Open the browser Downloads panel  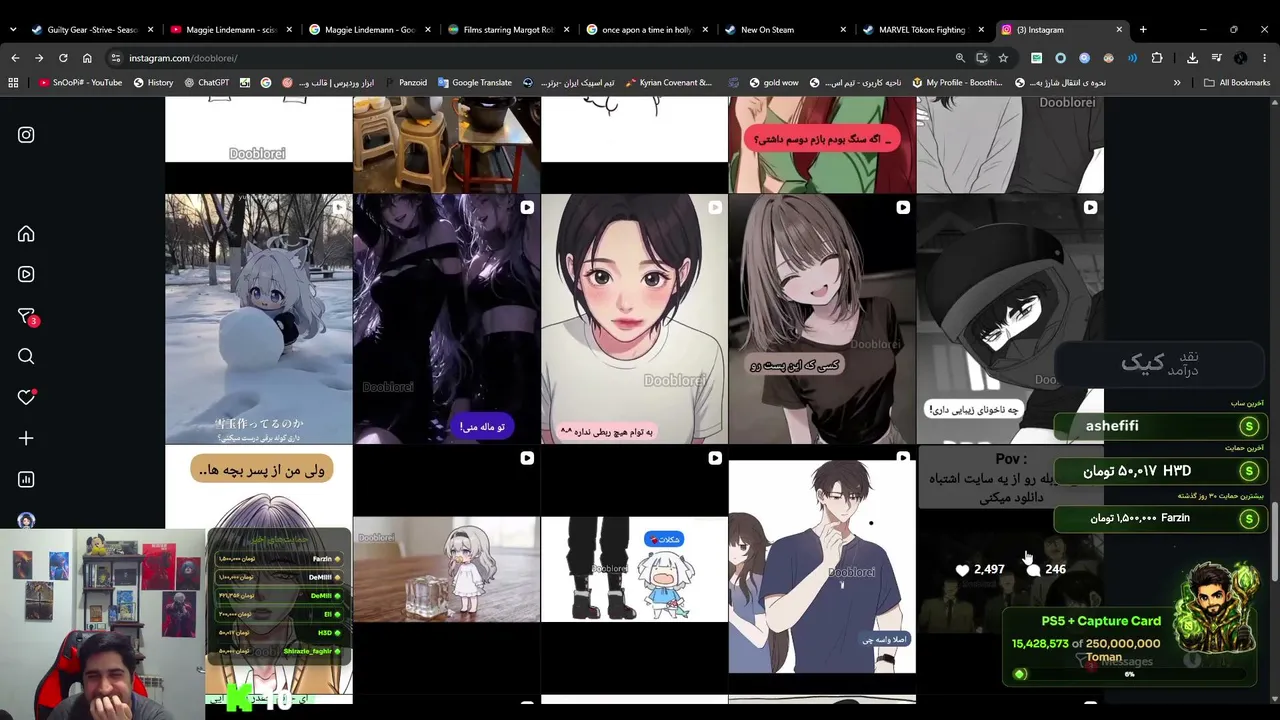1192,58
